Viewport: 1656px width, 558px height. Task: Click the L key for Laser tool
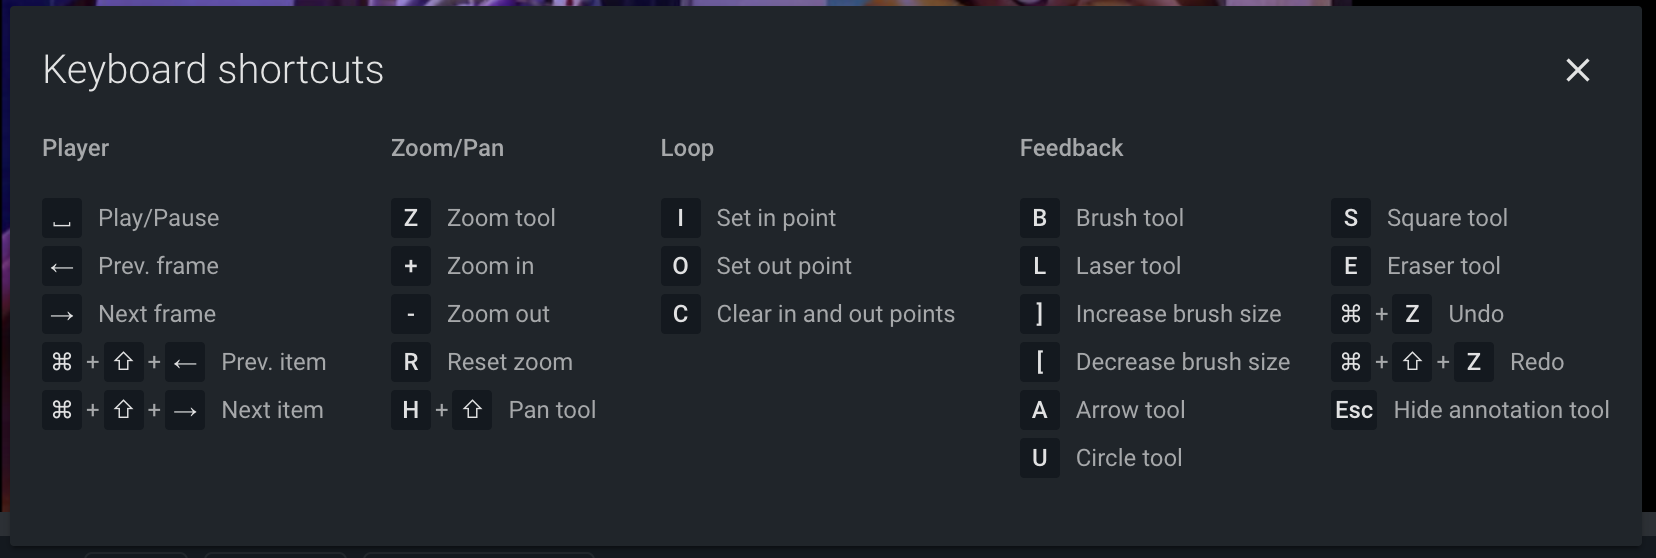coord(1040,266)
